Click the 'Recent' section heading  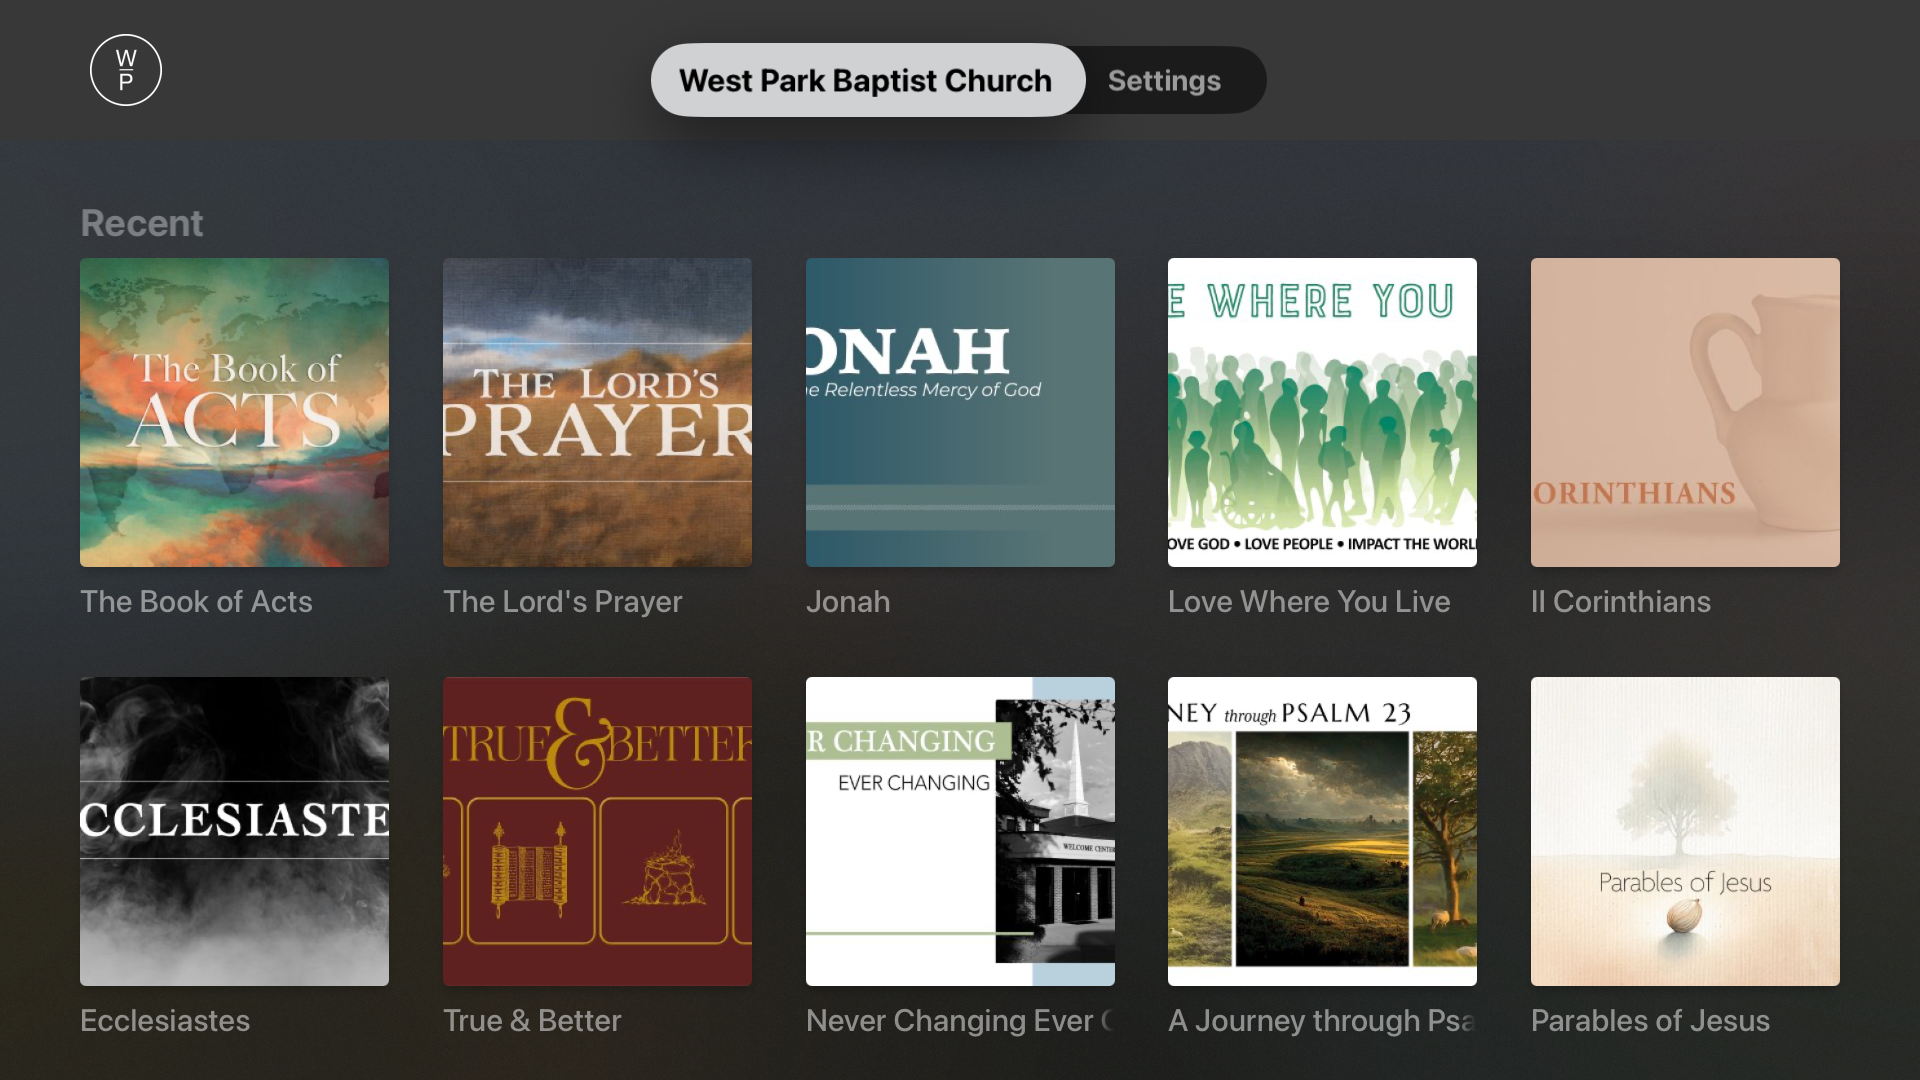tap(142, 223)
